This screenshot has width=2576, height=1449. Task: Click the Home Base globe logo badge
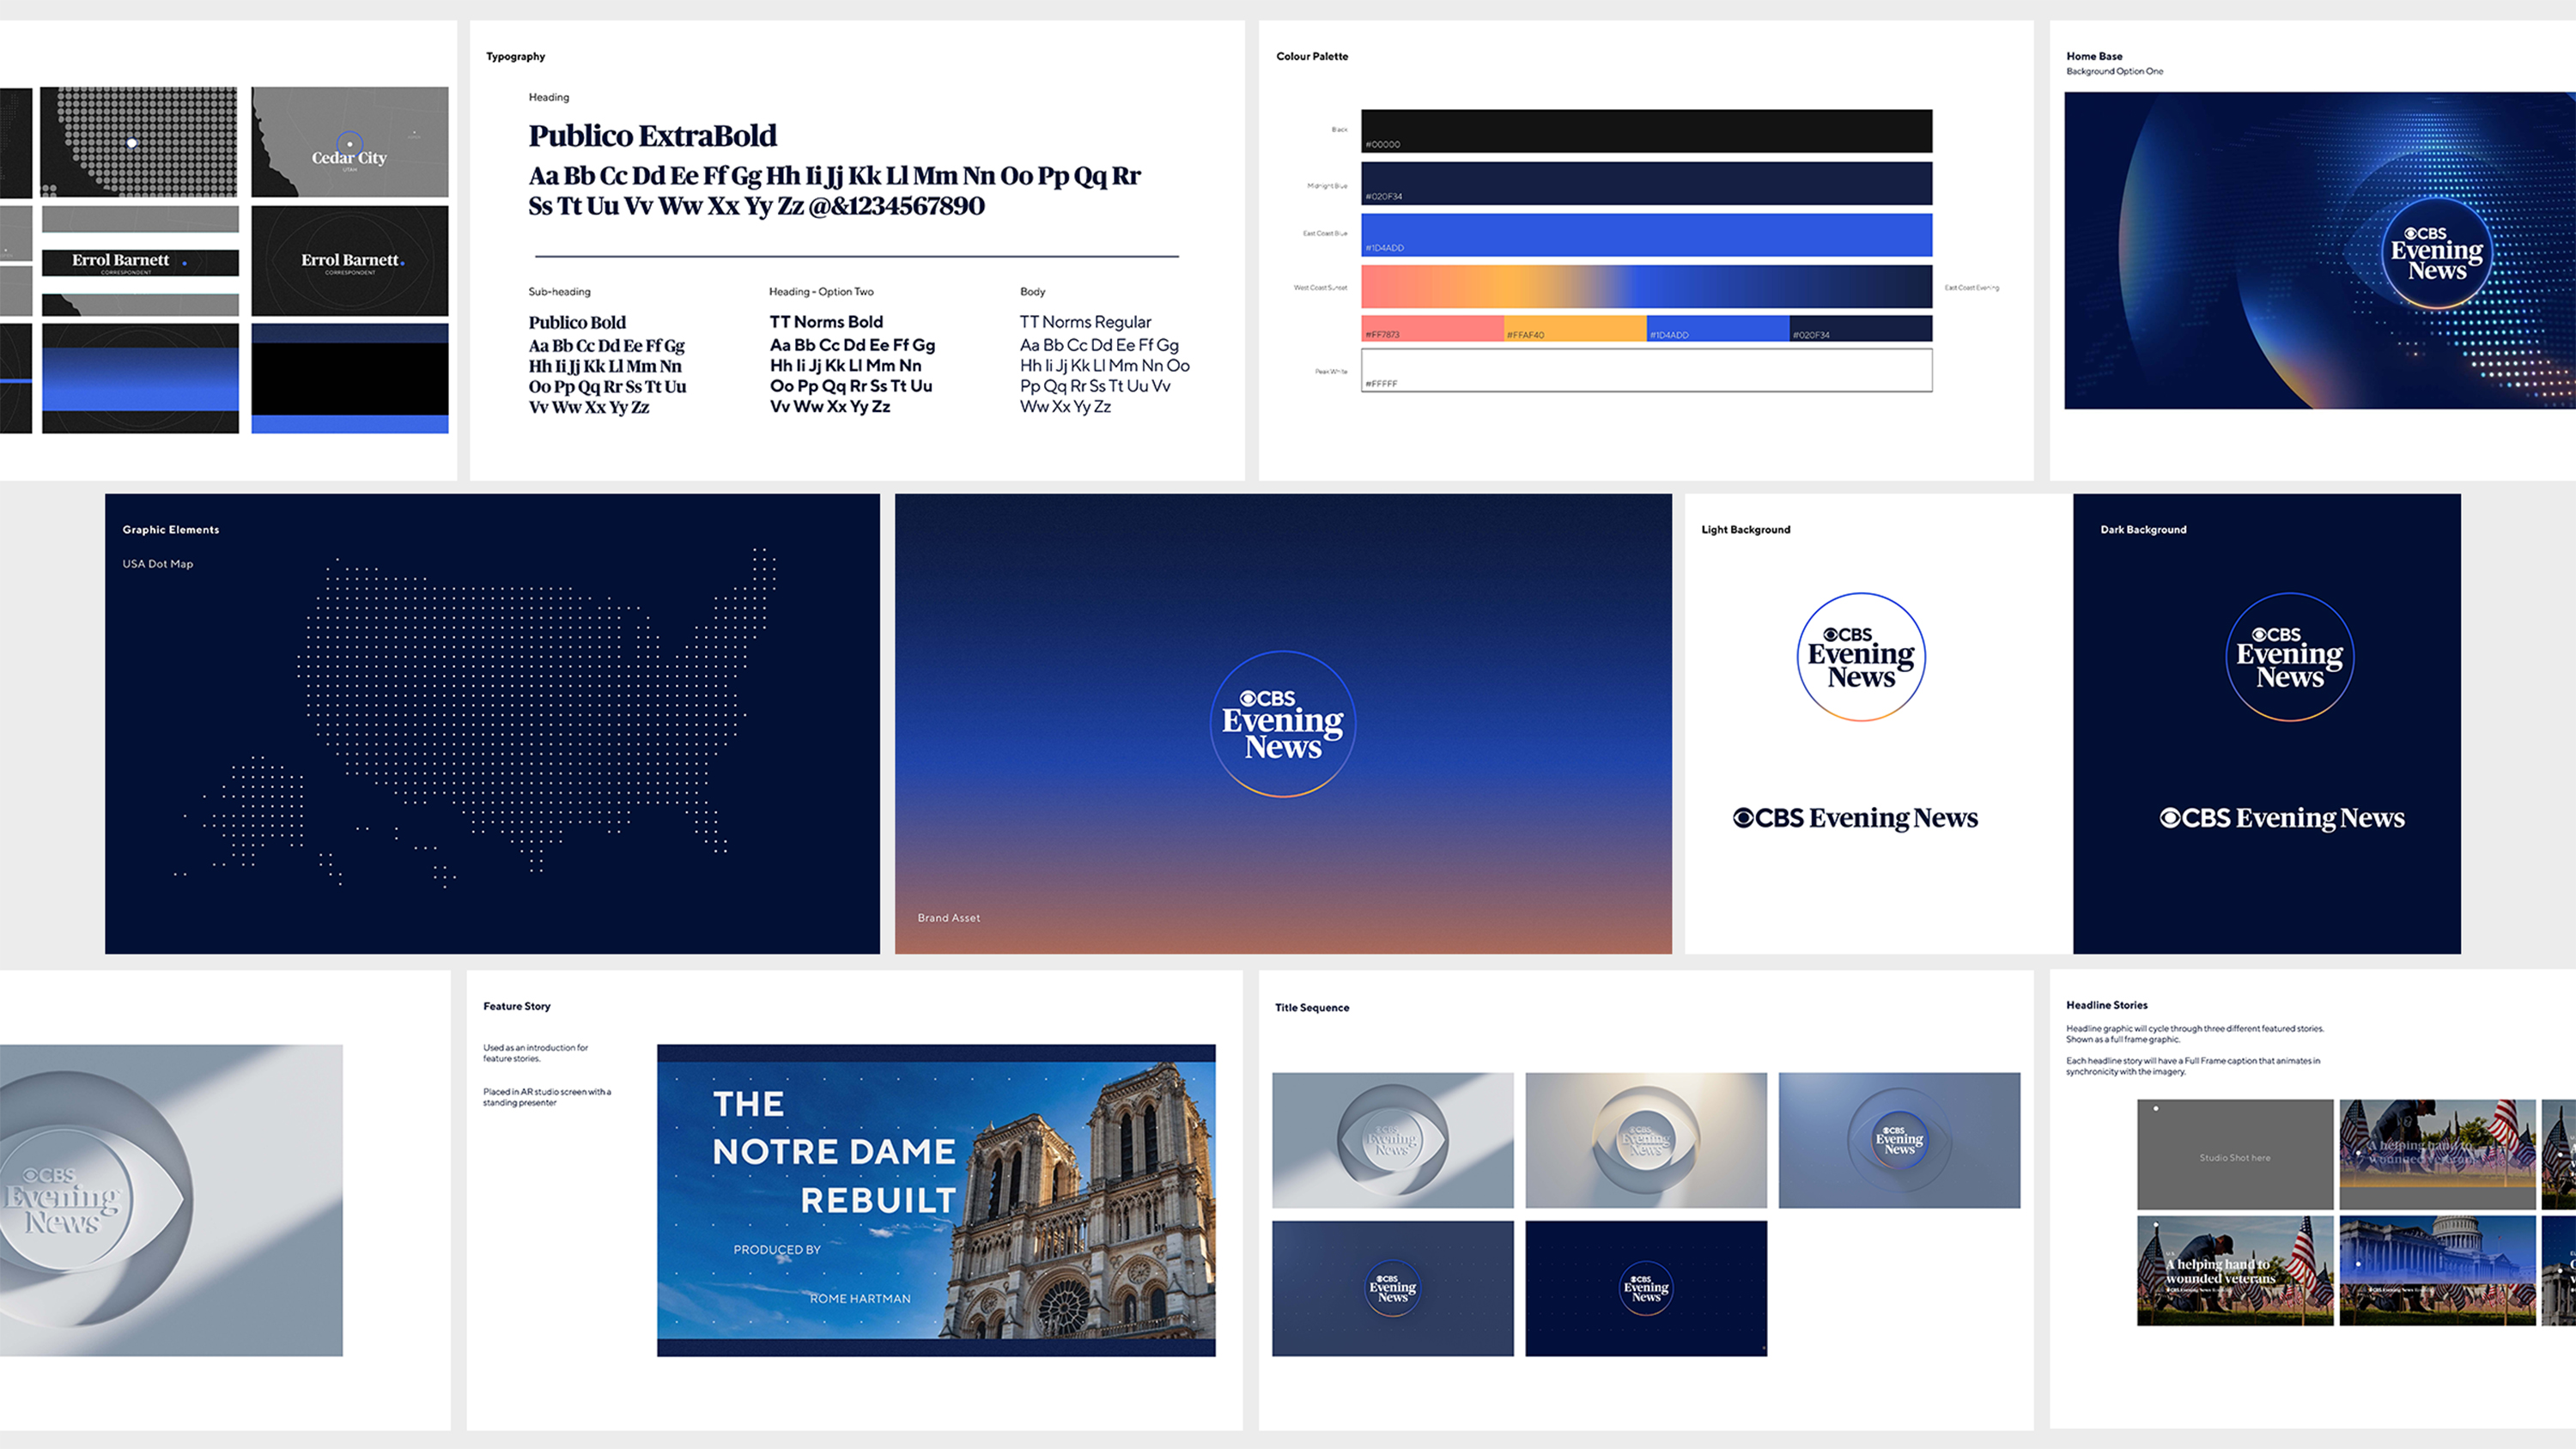(x=2436, y=252)
